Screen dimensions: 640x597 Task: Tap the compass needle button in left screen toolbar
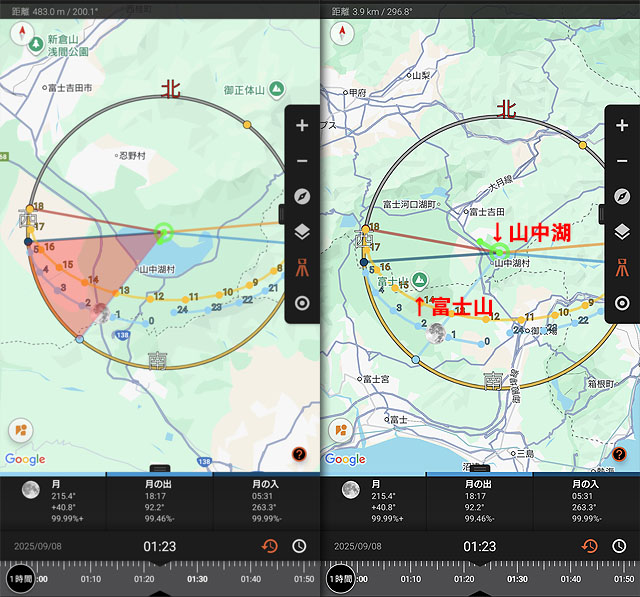point(302,196)
